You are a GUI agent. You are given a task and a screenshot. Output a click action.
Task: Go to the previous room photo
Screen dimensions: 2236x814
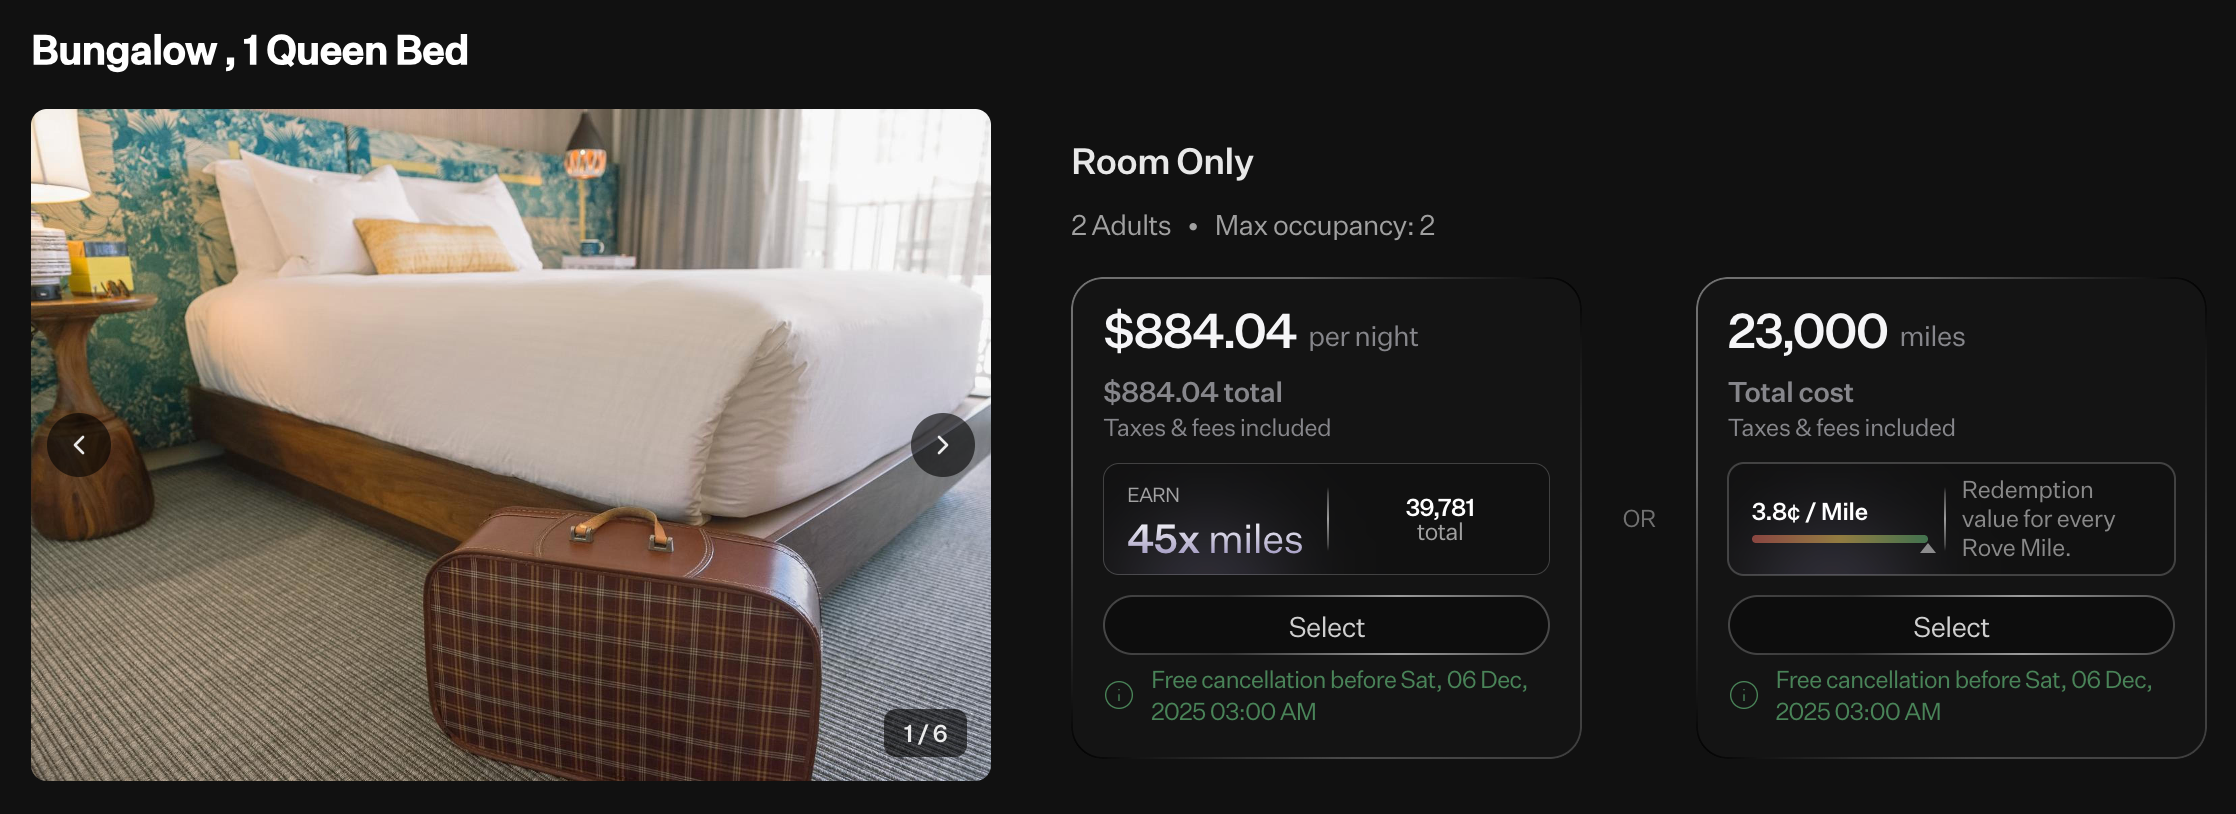coord(79,445)
